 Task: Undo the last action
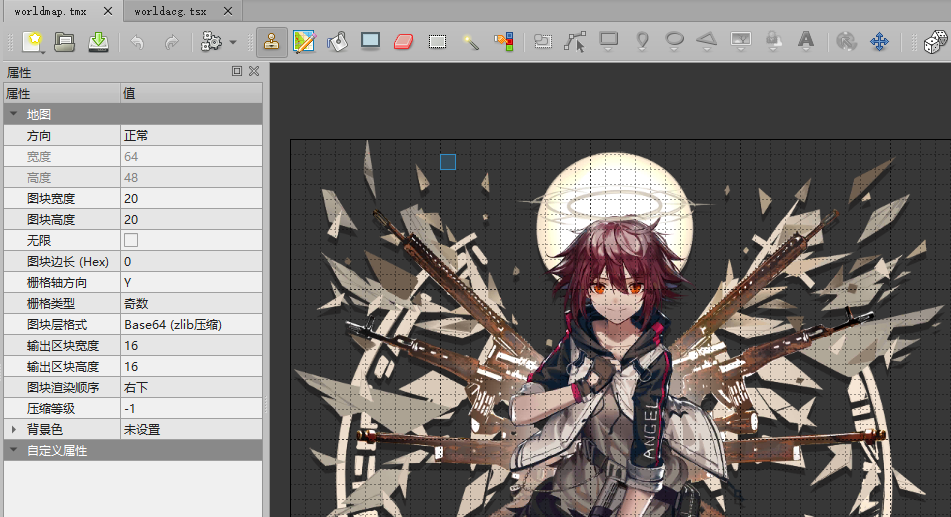(138, 42)
